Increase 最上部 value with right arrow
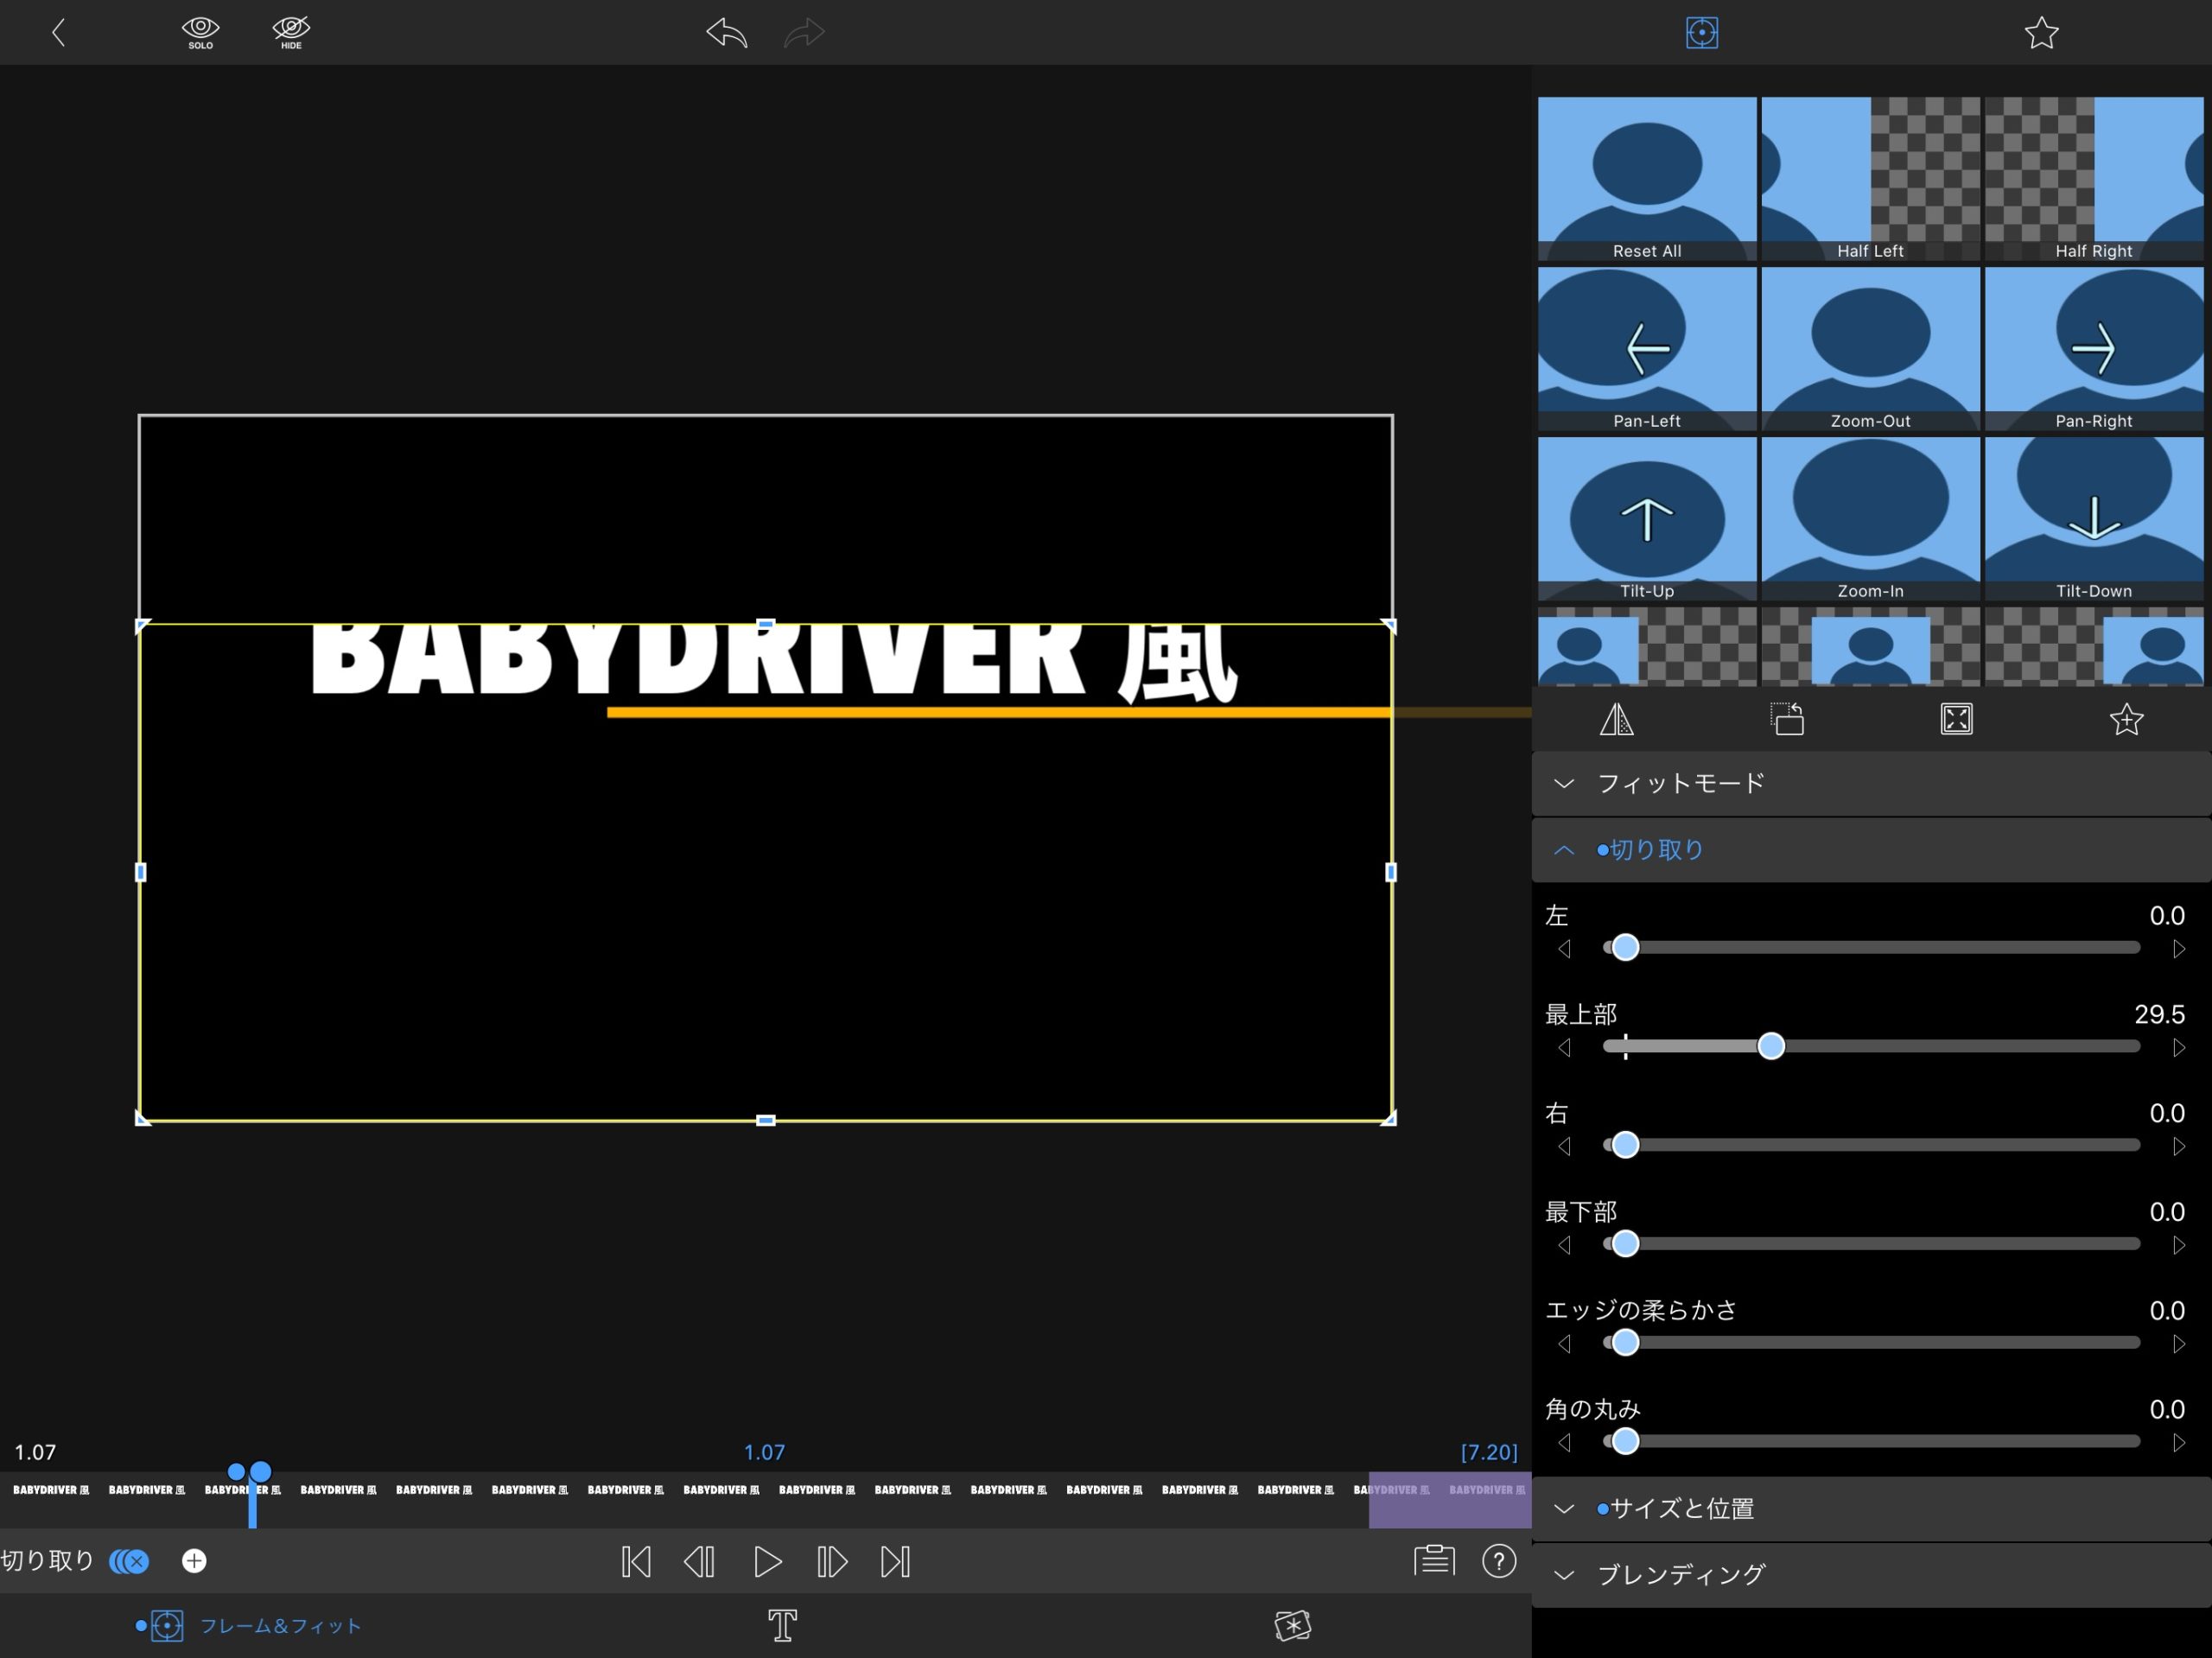This screenshot has width=2212, height=1658. pyautogui.click(x=2178, y=1047)
